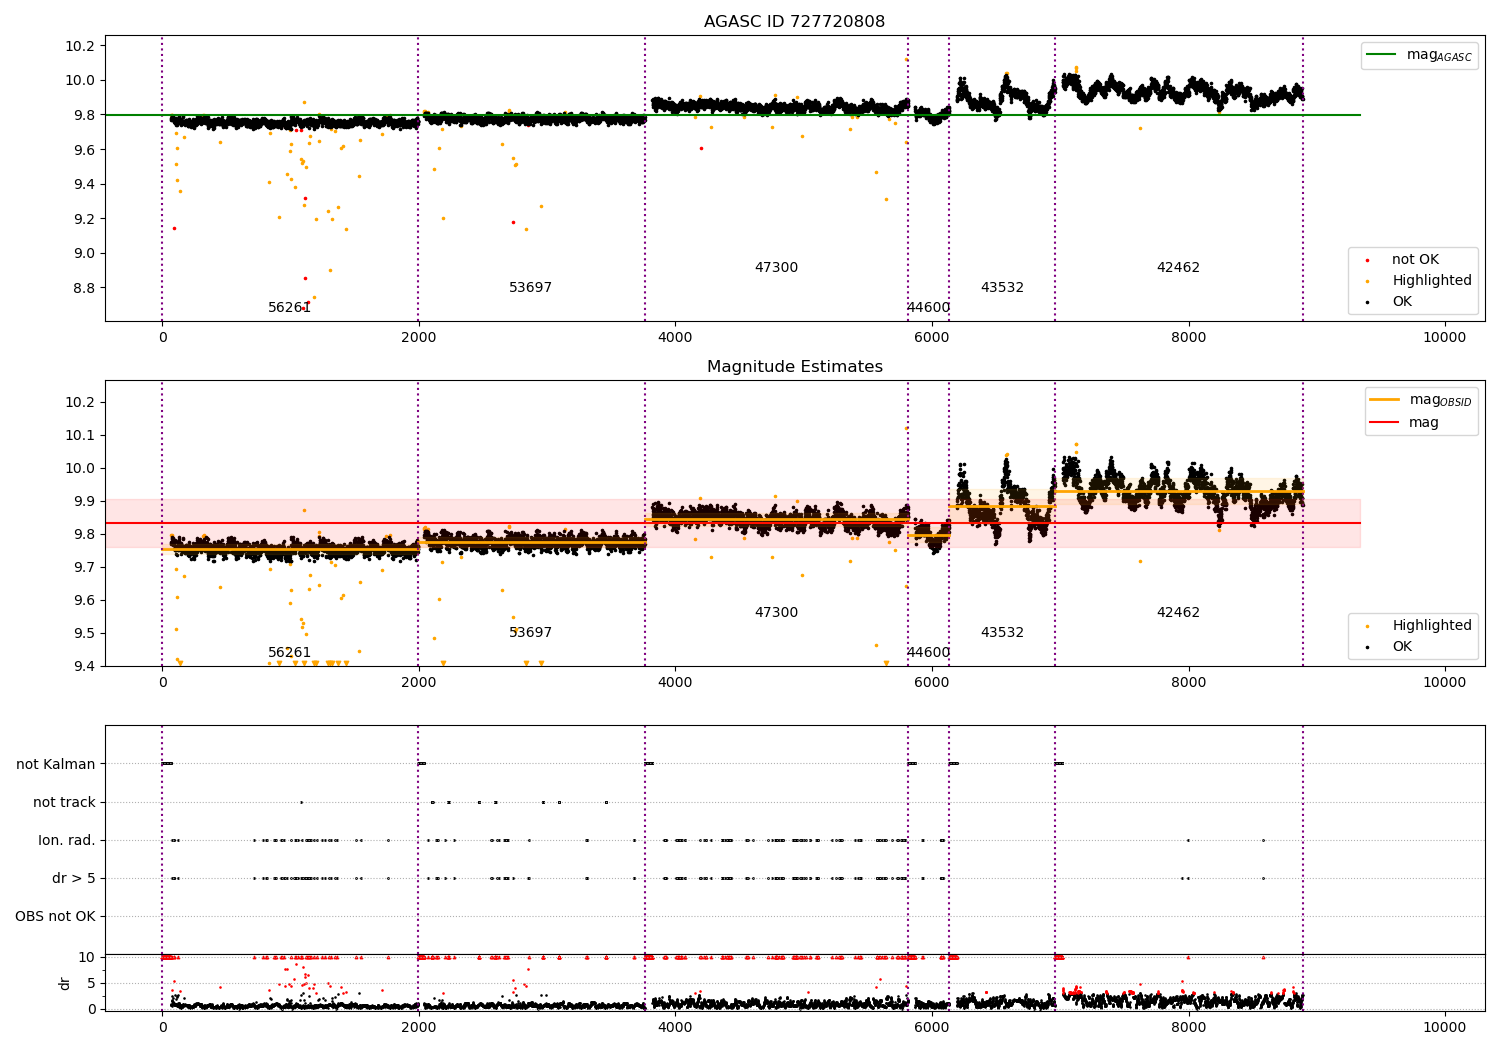
Task: Click x tick 8000 in Magnitude Estimates plot
Action: click(1188, 683)
